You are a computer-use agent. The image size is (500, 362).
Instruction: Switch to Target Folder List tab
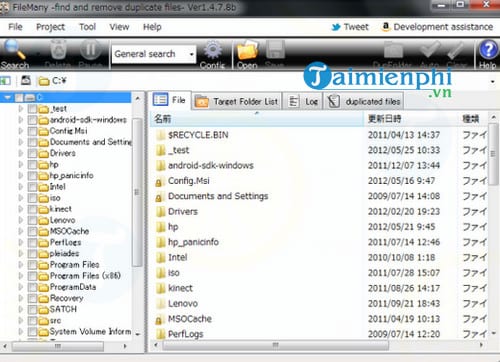(237, 101)
